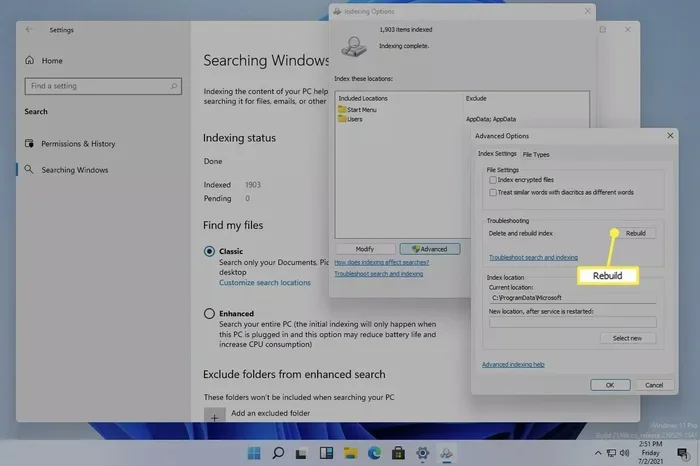Click the Rebuild button in Advanced Options
700x466 pixels.
[x=635, y=233]
